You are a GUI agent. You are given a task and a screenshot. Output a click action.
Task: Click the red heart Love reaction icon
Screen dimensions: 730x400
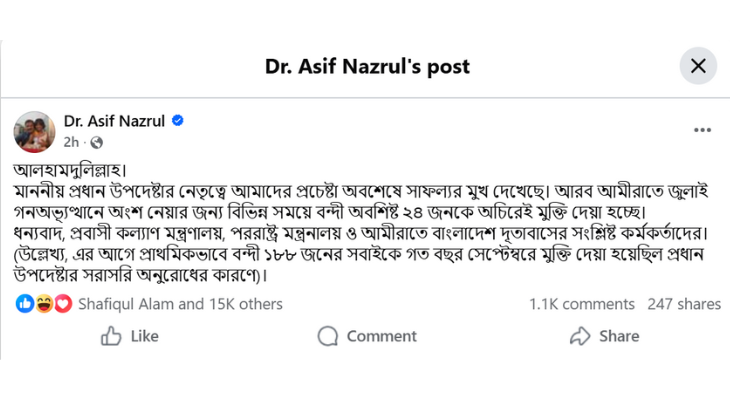pos(62,303)
